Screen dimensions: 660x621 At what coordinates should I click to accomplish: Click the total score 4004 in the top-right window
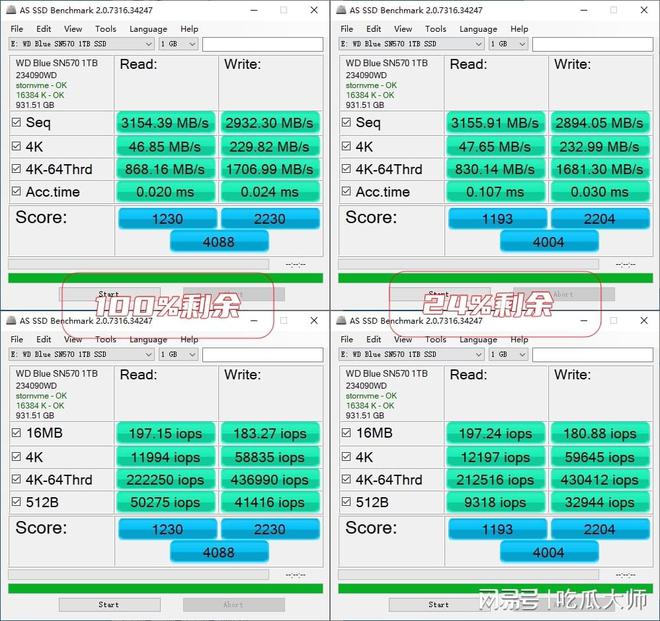pyautogui.click(x=549, y=242)
